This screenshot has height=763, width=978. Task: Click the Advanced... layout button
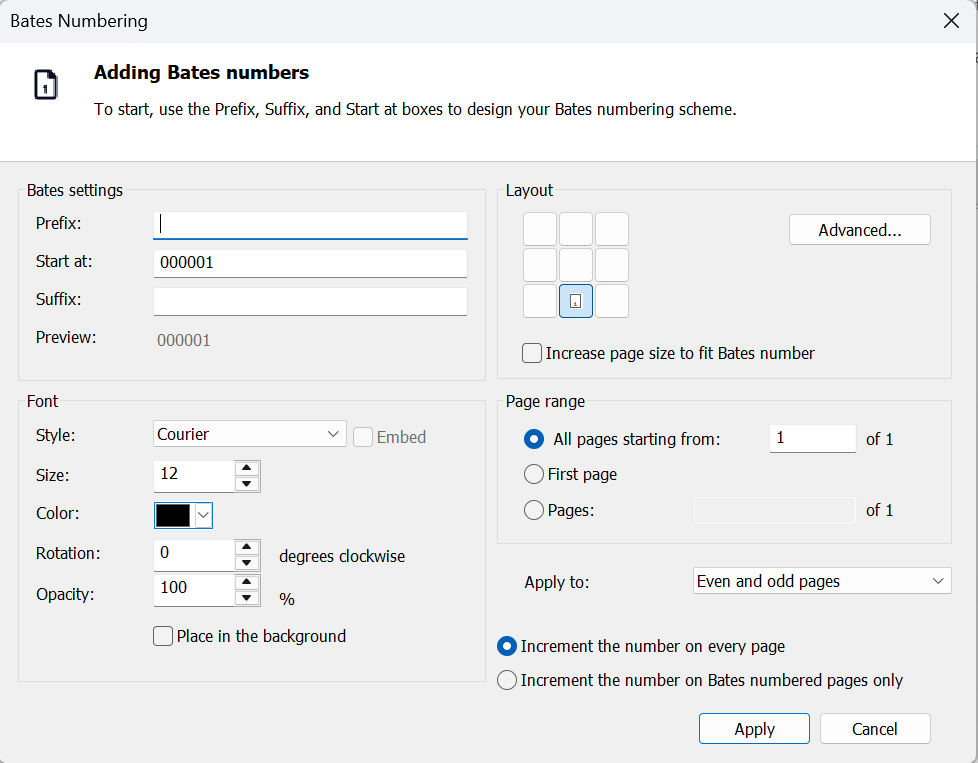[x=859, y=230]
